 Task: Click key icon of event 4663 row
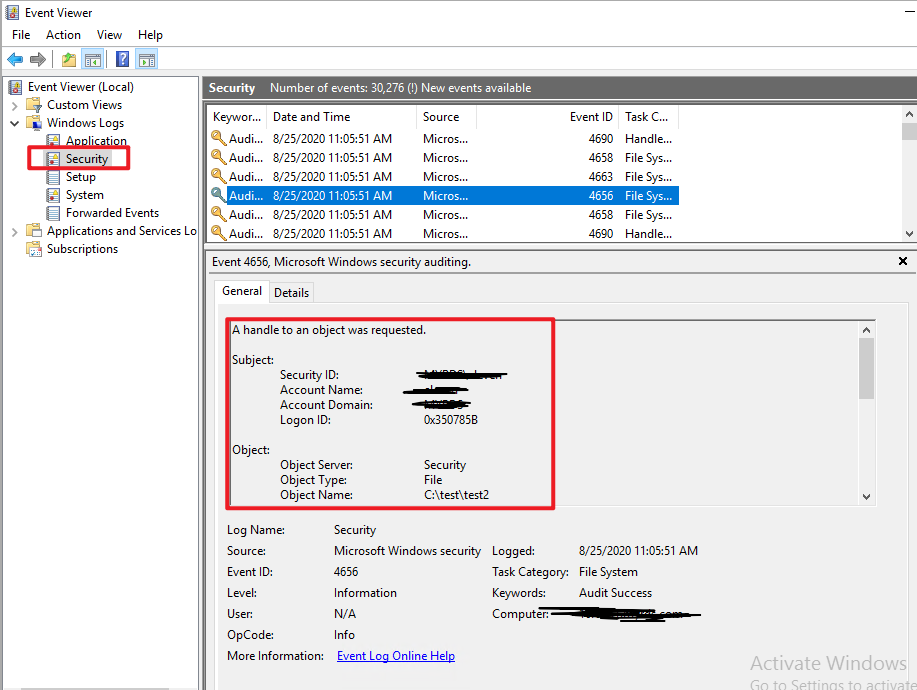point(219,177)
